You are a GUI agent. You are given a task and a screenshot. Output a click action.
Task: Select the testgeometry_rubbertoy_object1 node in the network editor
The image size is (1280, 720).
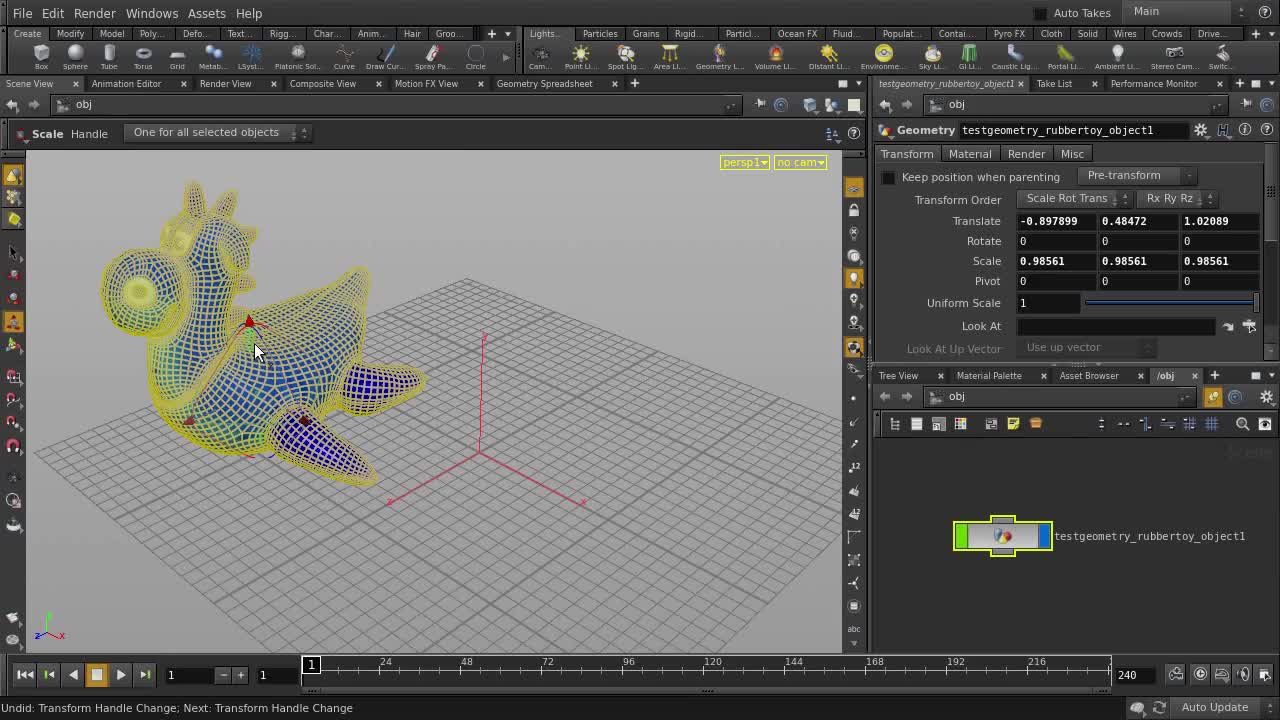coord(1002,536)
